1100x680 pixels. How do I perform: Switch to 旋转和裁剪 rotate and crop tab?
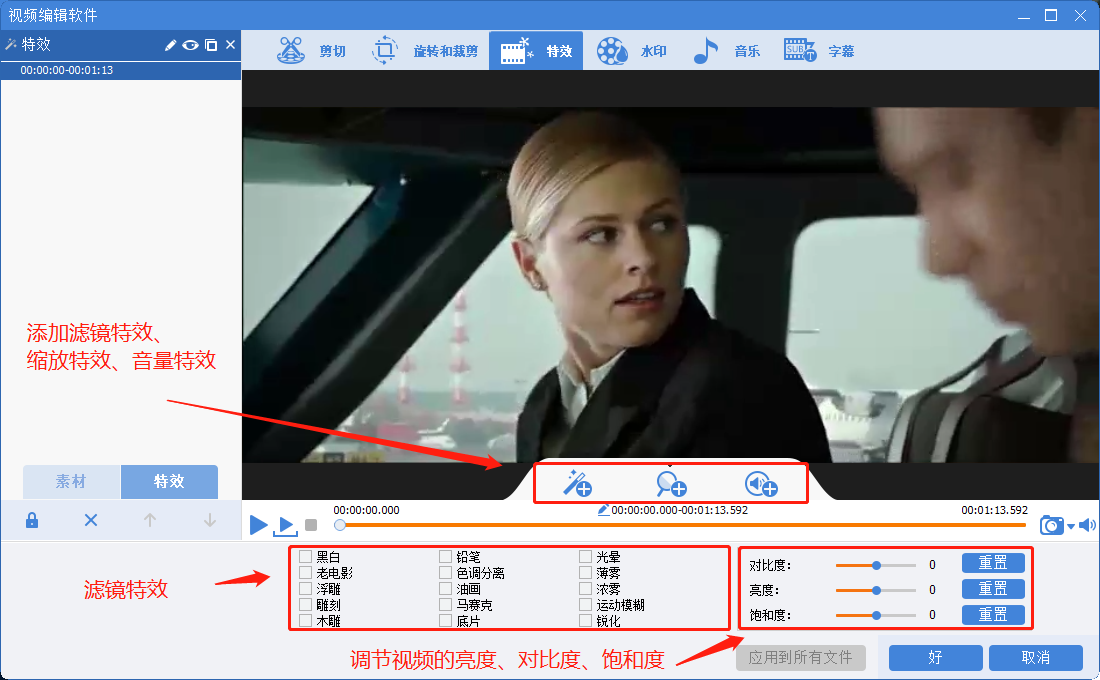[x=425, y=51]
